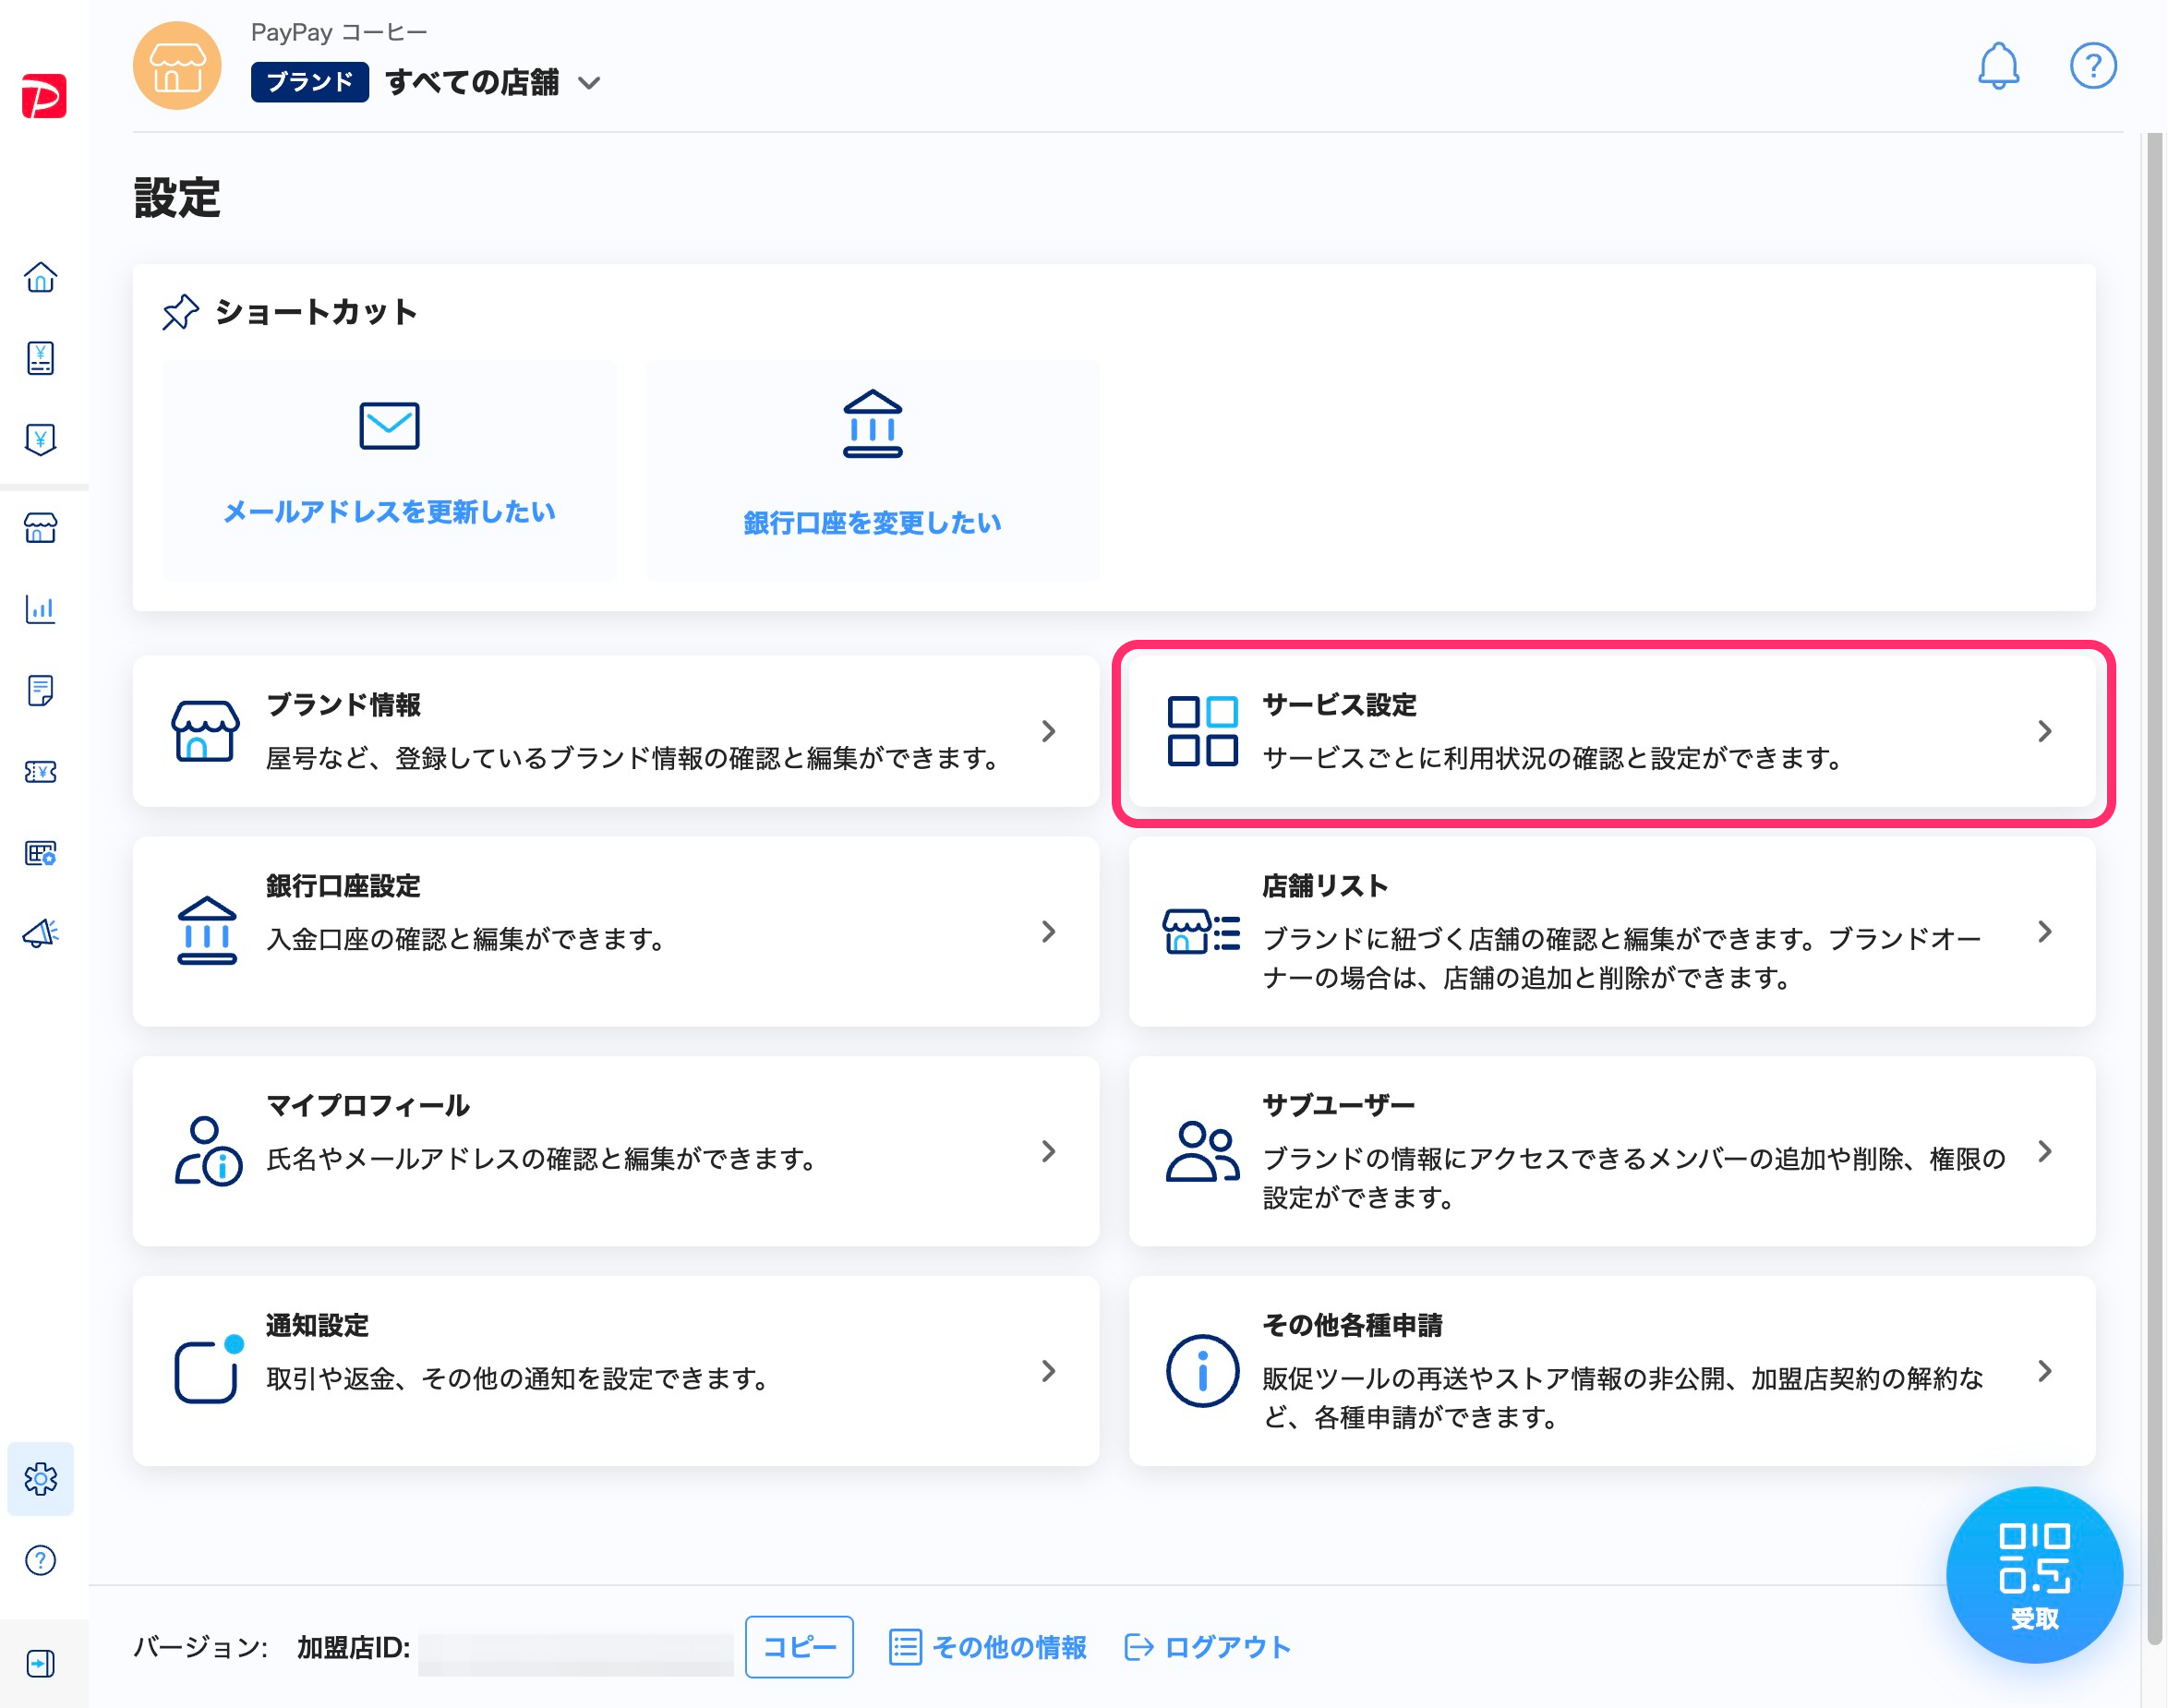Click the shortcut pin icon
Viewport: 2168px width, 1708px height.
coord(180,312)
